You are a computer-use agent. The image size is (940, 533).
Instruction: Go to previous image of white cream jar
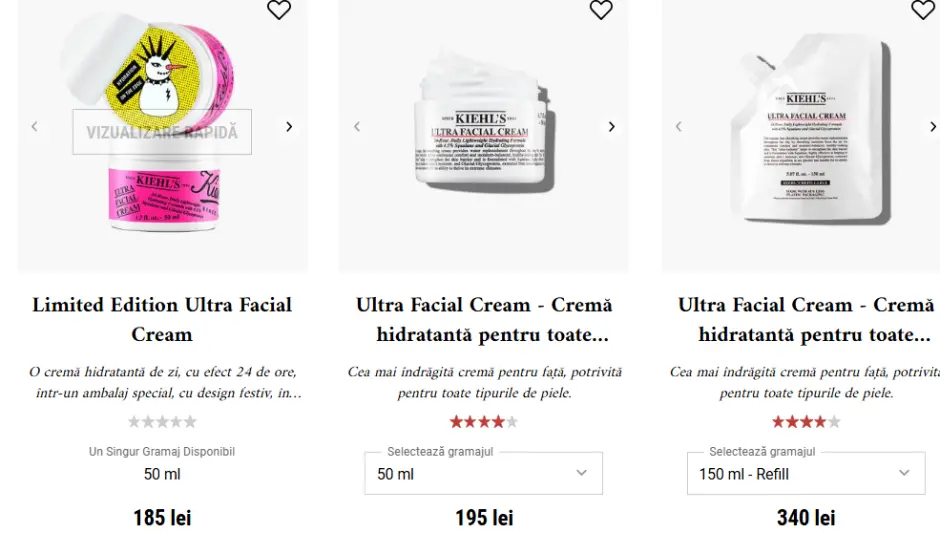[x=357, y=127]
